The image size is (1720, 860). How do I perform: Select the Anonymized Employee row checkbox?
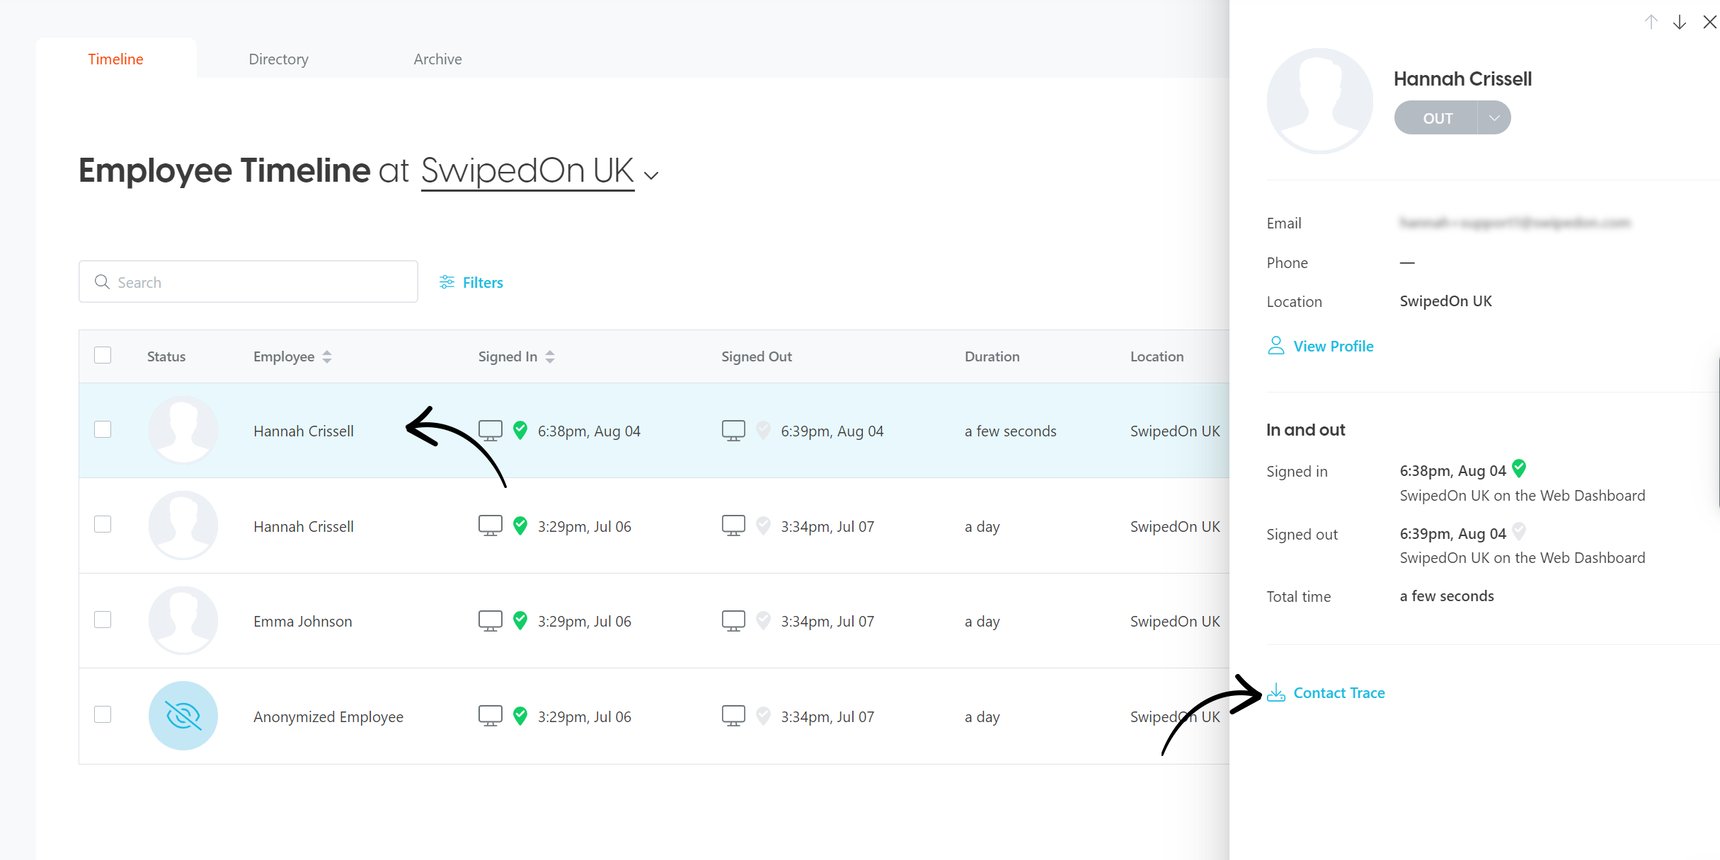[x=103, y=715]
